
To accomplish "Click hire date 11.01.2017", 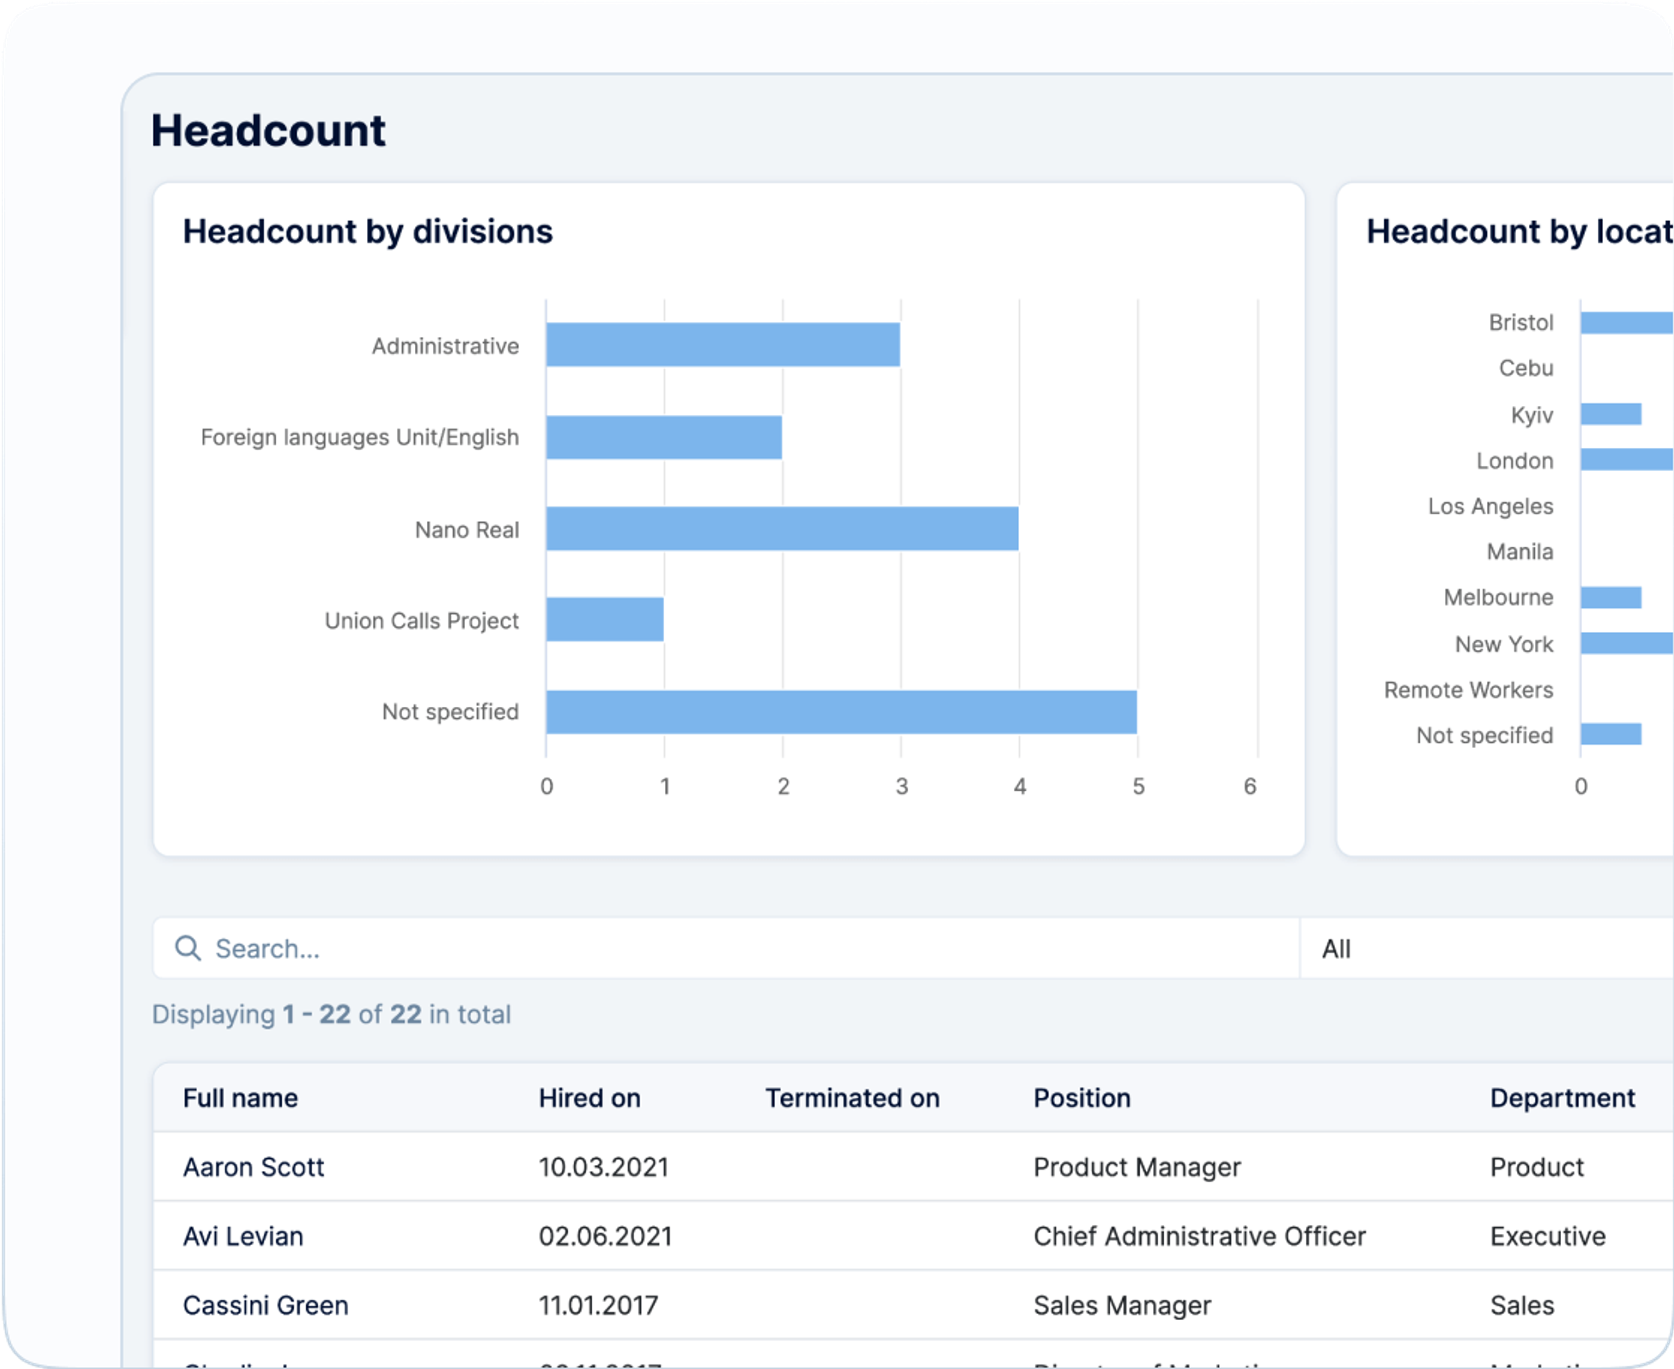I will click(598, 1305).
